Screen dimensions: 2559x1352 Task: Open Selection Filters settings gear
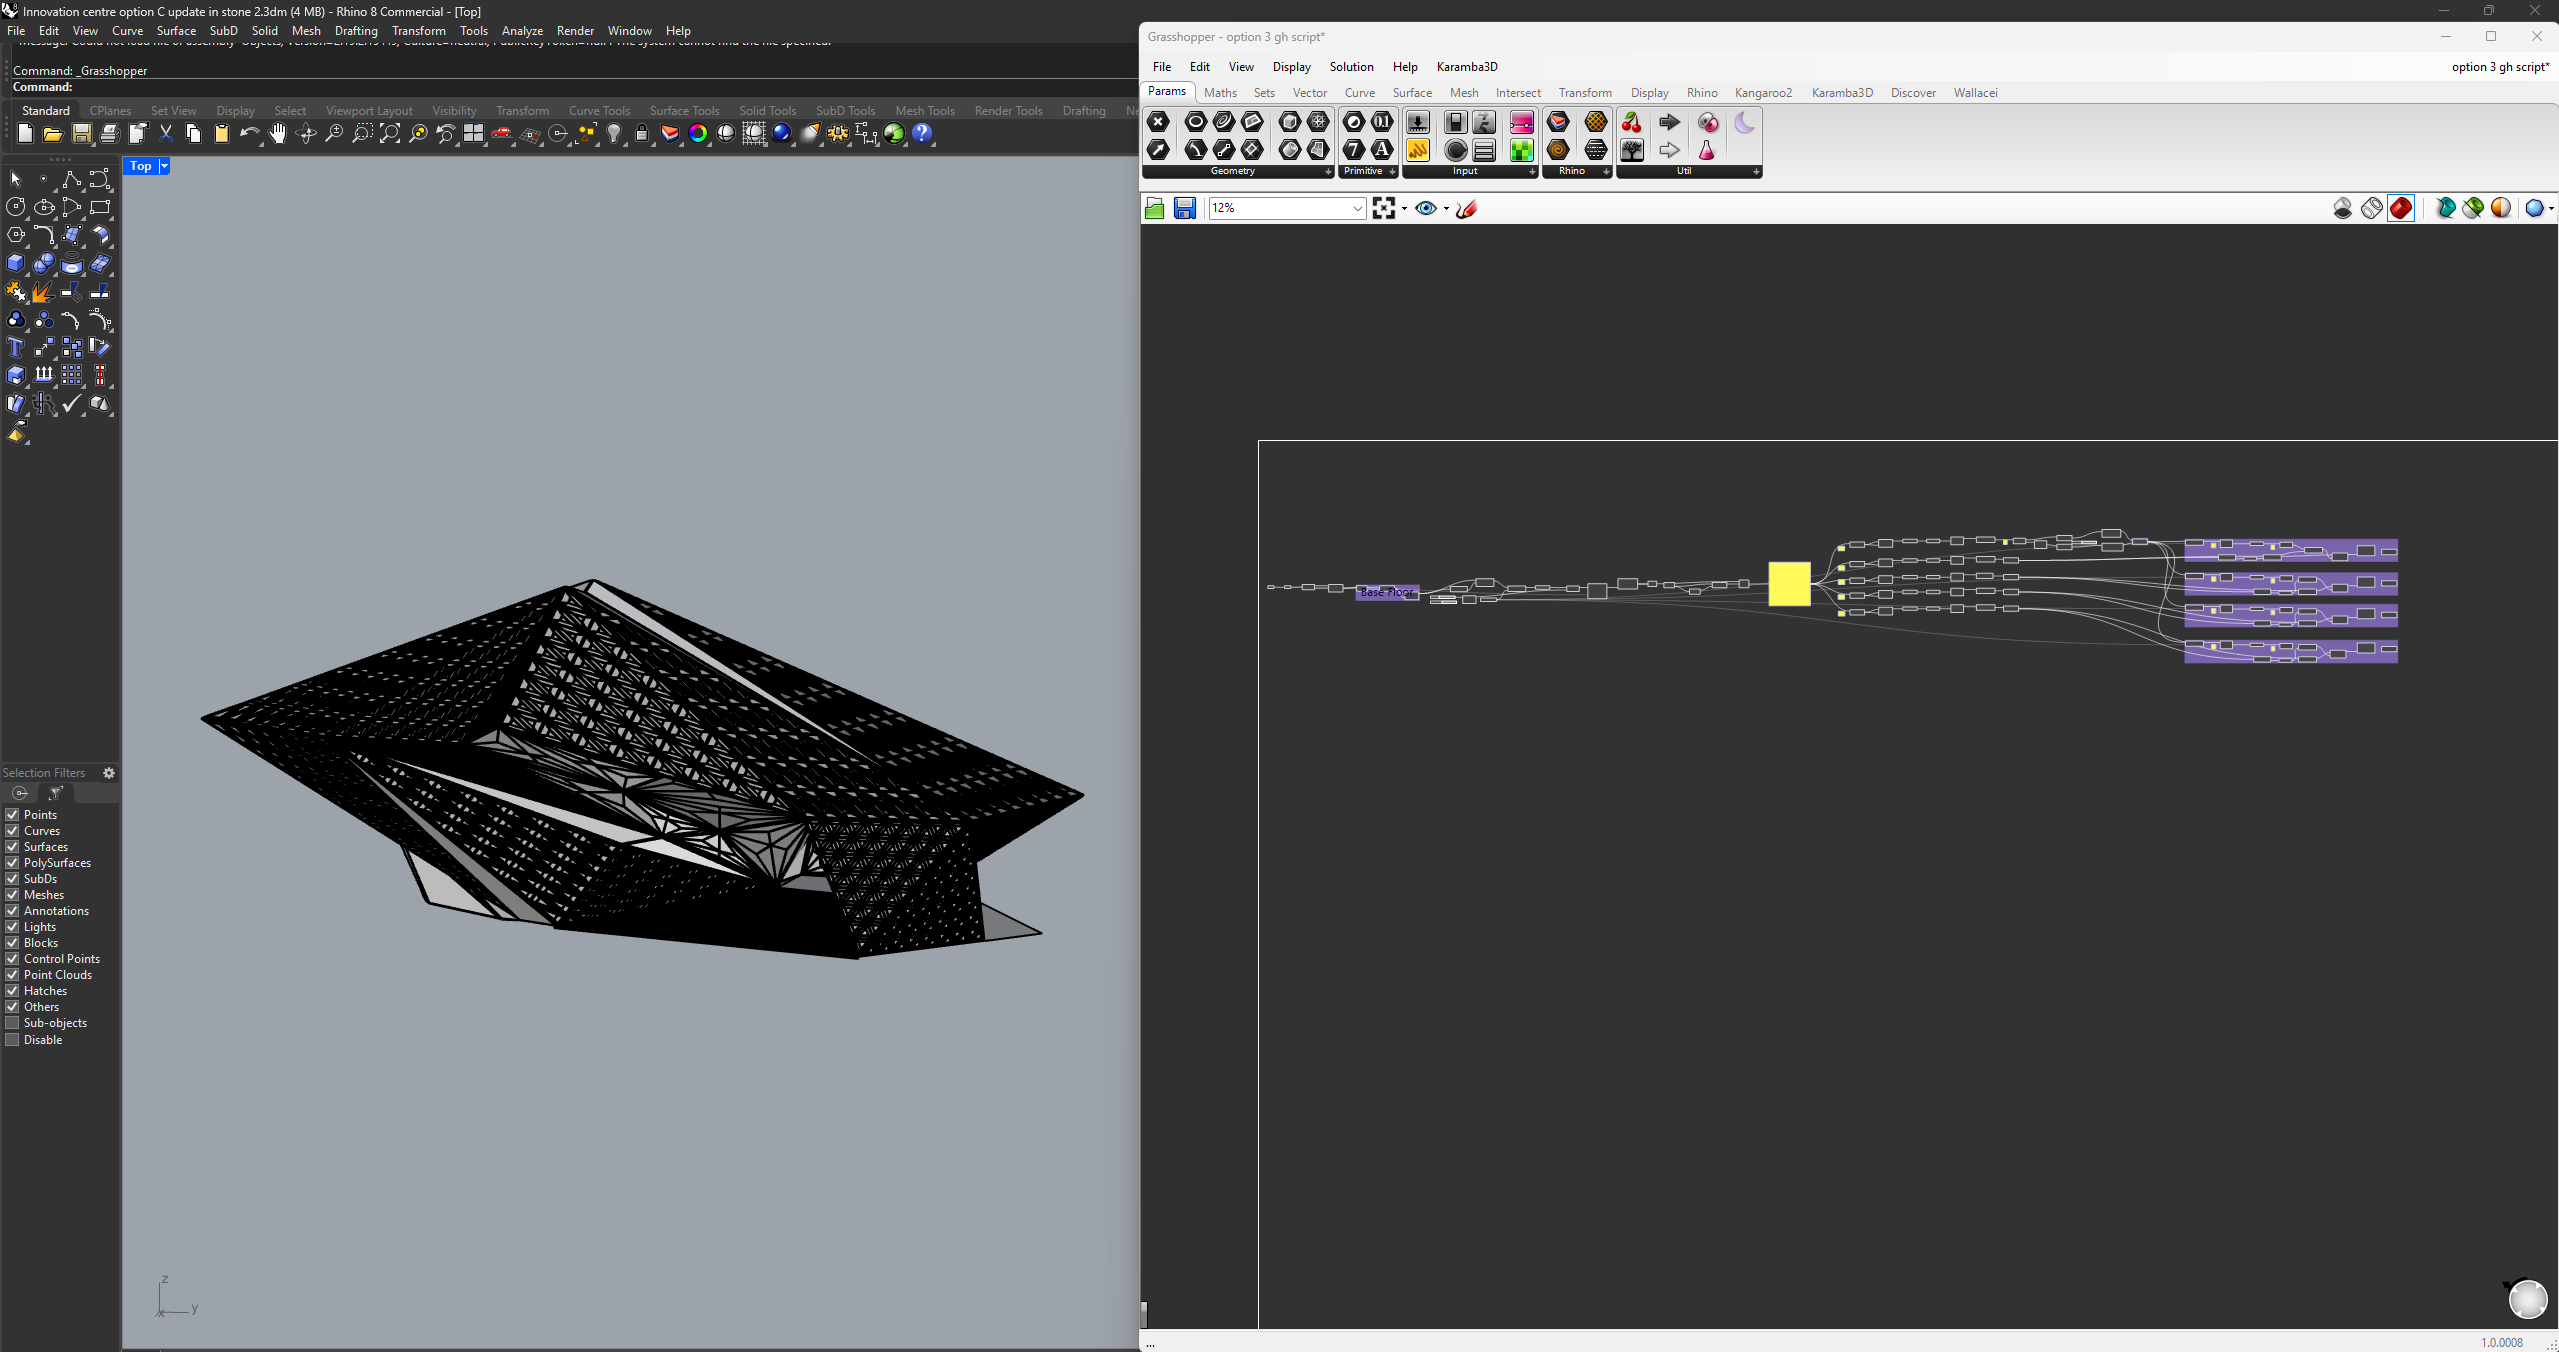click(109, 773)
